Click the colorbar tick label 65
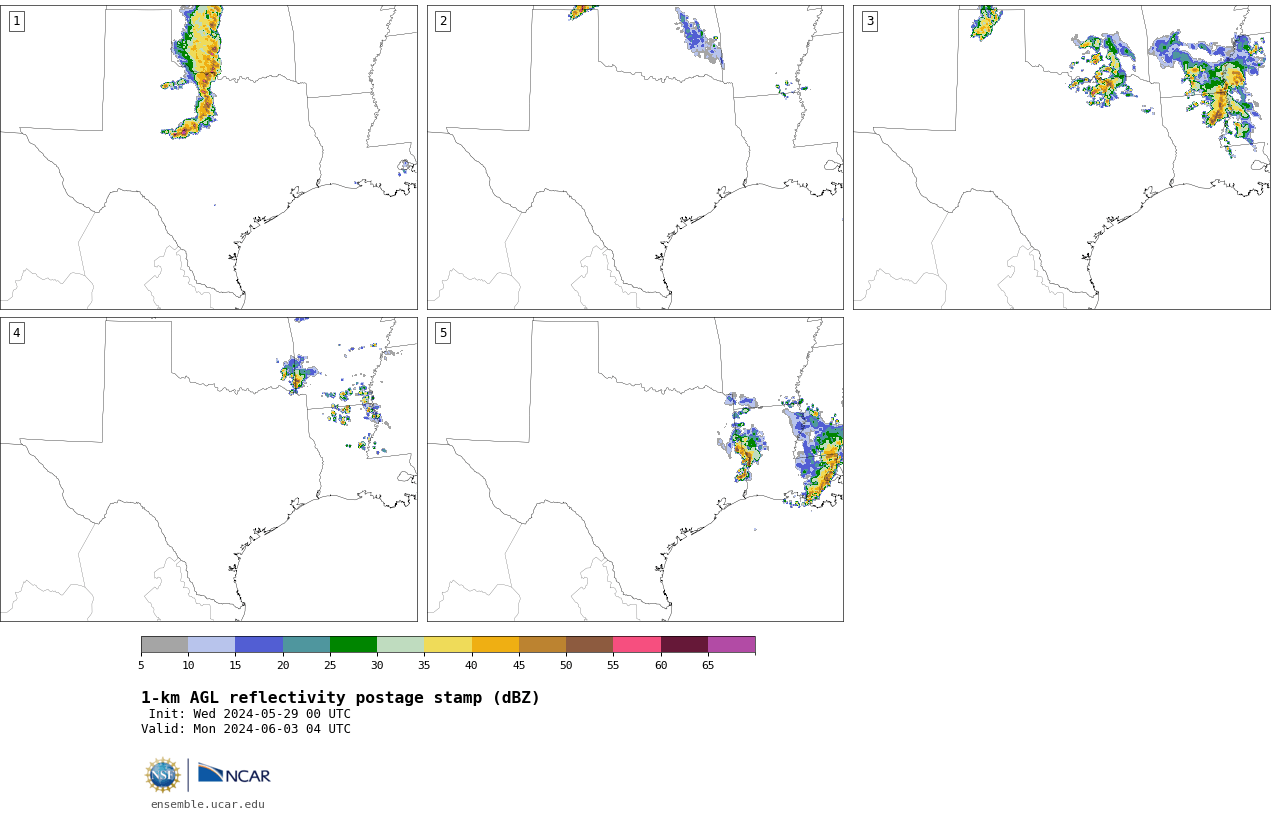The height and width of the screenshot is (815, 1280). 708,665
